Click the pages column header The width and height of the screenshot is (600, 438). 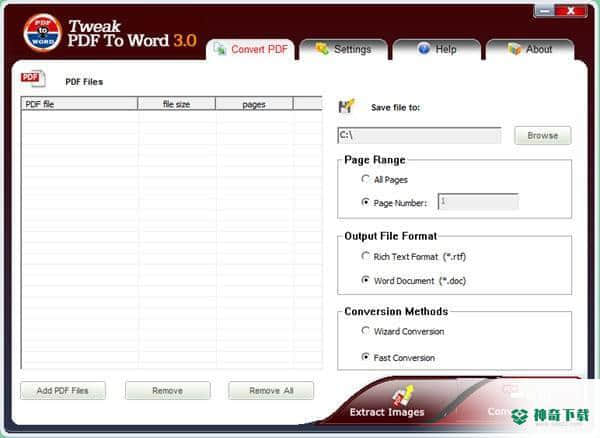pyautogui.click(x=254, y=104)
